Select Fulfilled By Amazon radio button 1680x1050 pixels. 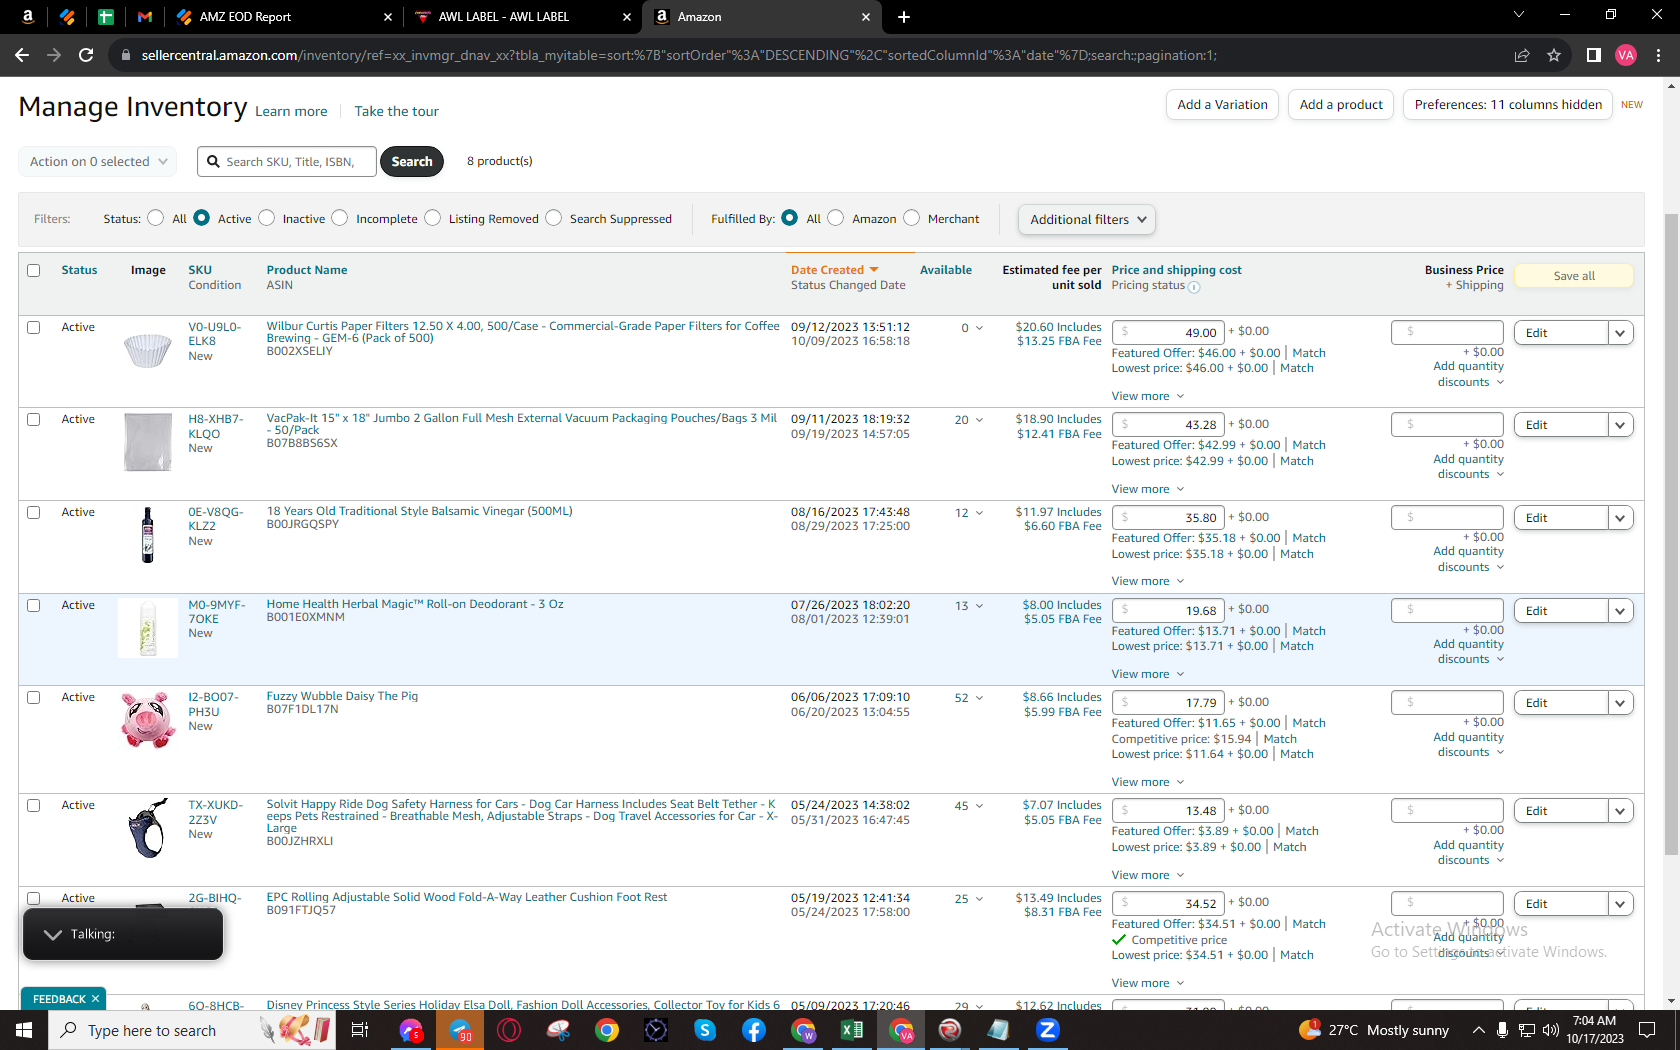point(836,218)
